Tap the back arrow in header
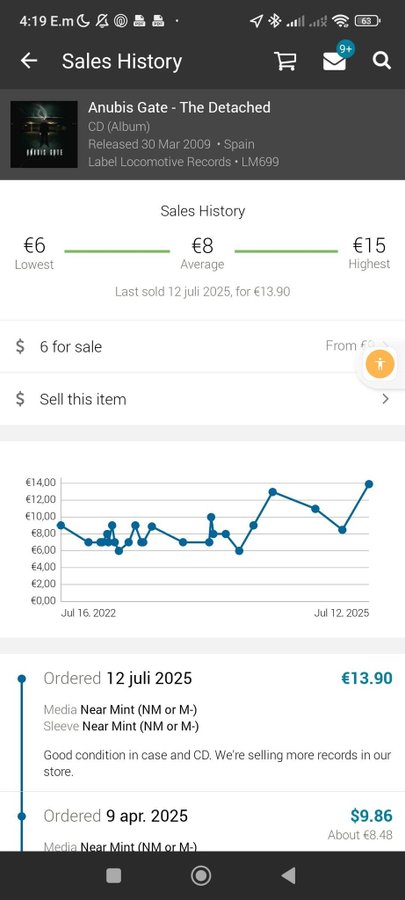This screenshot has height=900, width=405. pos(29,61)
